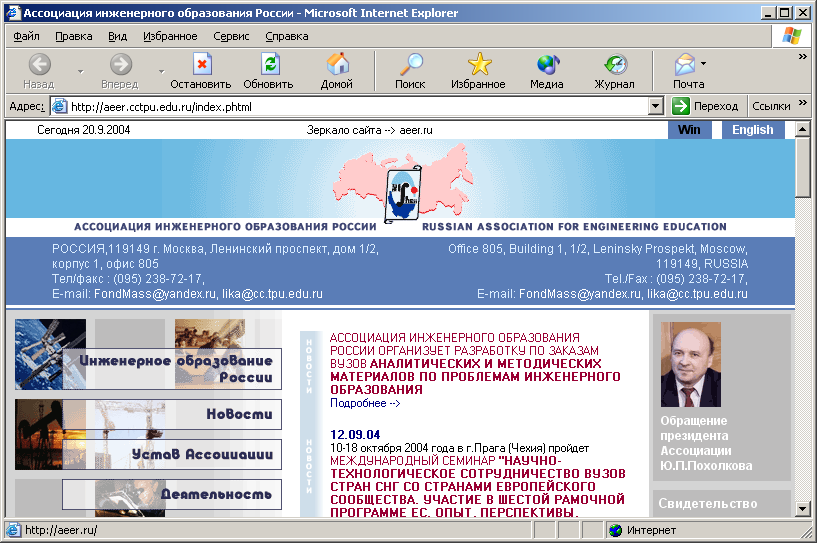Viewport: 817px width, 543px height.
Task: Click the Интернет zone globe in the status bar
Action: click(x=616, y=530)
